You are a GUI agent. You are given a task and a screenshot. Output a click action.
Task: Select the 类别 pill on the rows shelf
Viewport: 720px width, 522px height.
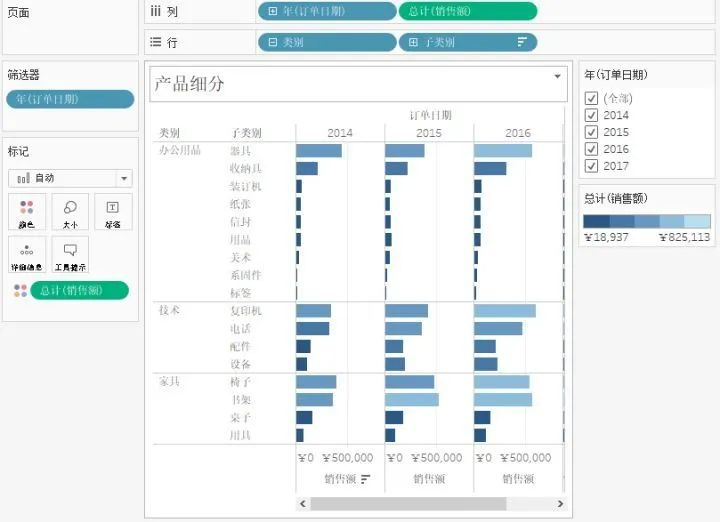click(x=327, y=42)
